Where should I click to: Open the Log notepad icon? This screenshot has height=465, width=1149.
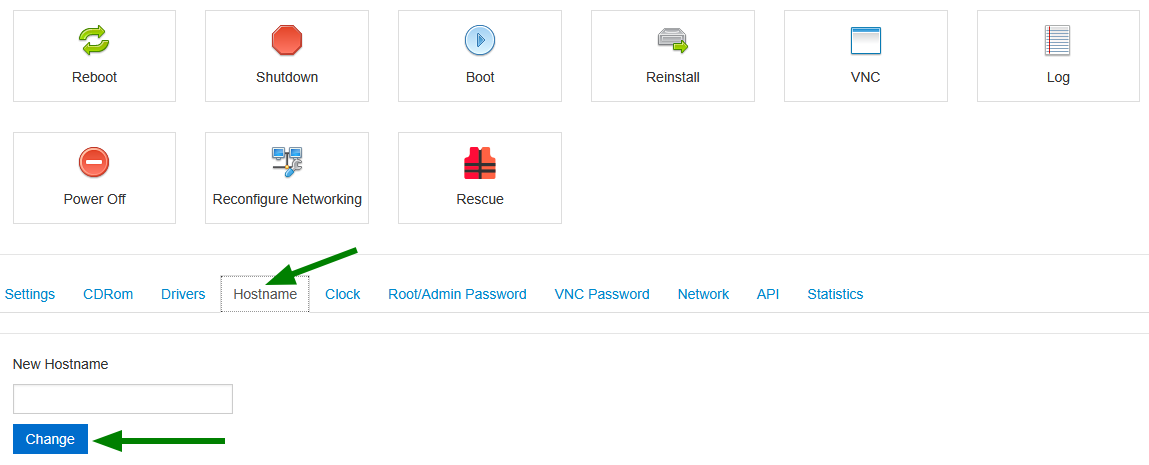[x=1057, y=40]
